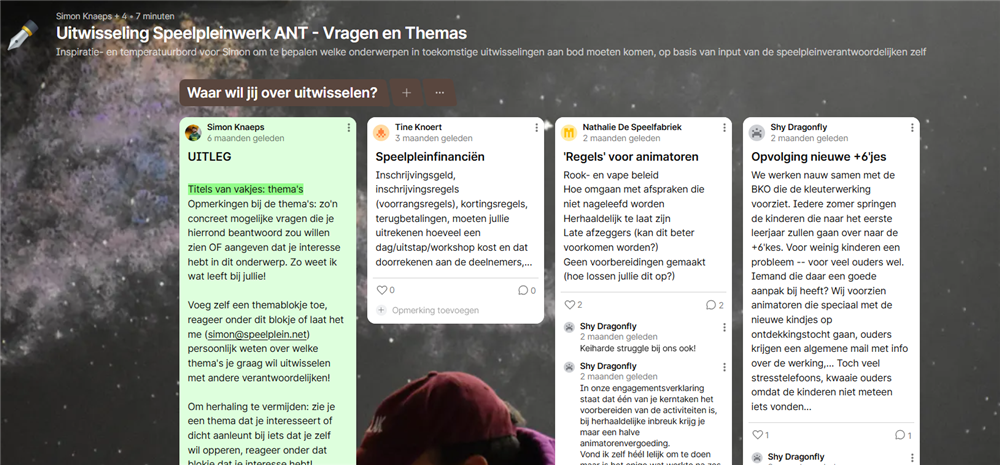The height and width of the screenshot is (465, 1000).
Task: Click Simon Knaeps' avatar on the UITLEG post
Action: 194,133
